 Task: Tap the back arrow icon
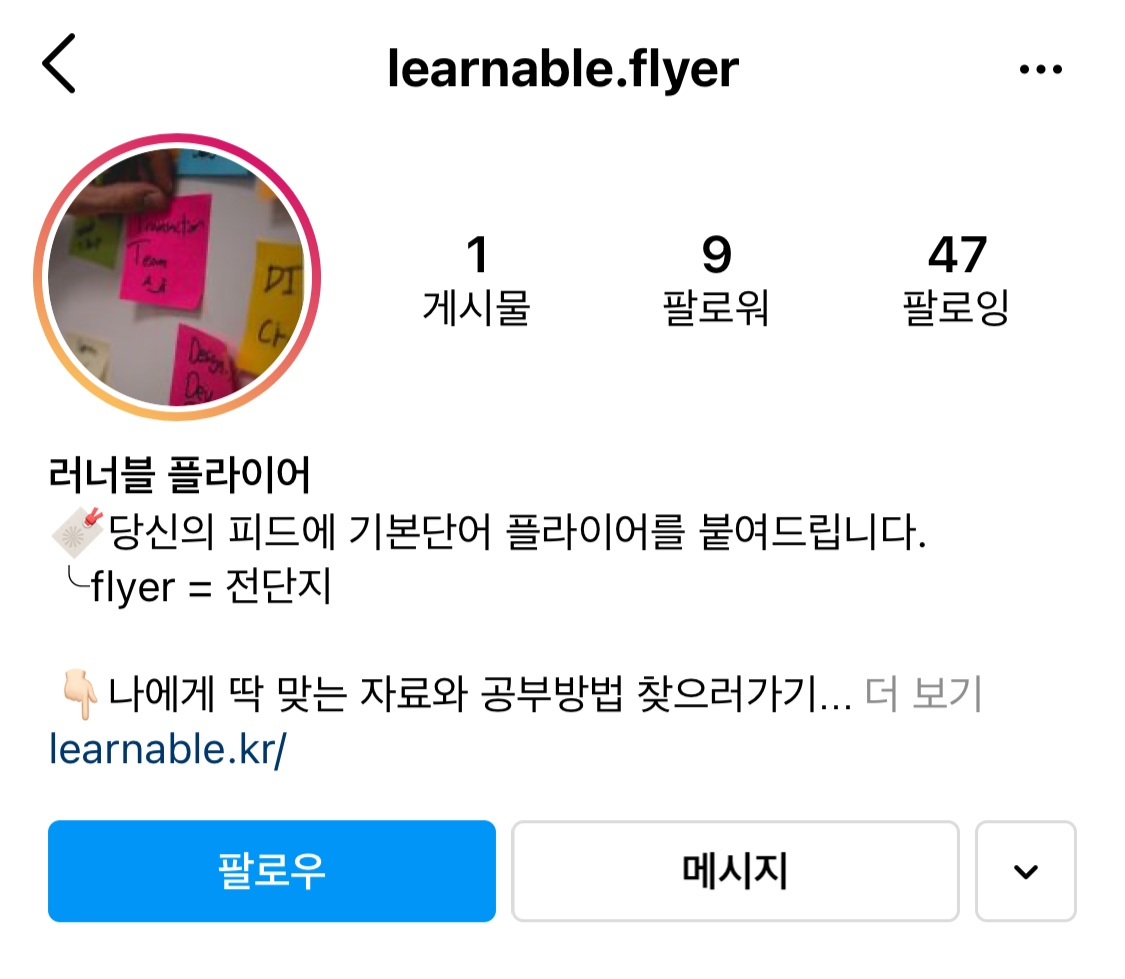pos(59,64)
